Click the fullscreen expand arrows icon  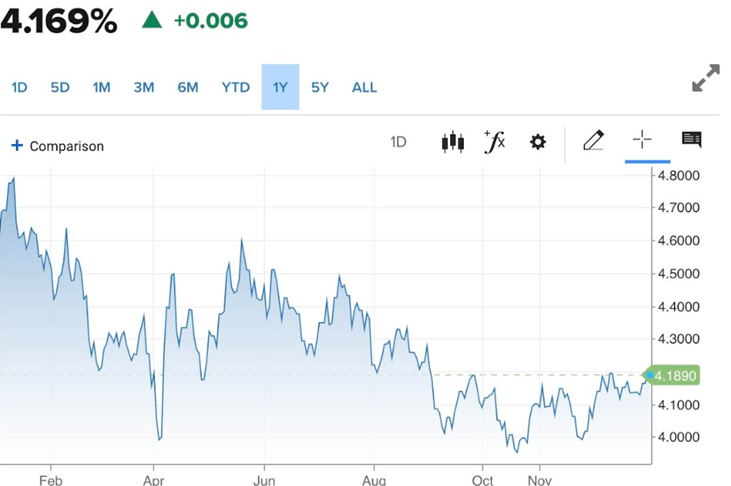pyautogui.click(x=705, y=79)
